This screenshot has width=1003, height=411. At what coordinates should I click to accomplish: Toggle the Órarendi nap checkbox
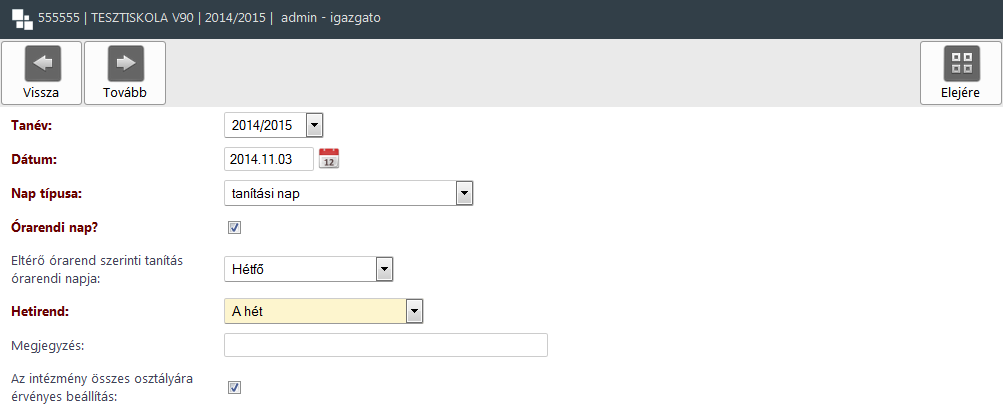[234, 228]
